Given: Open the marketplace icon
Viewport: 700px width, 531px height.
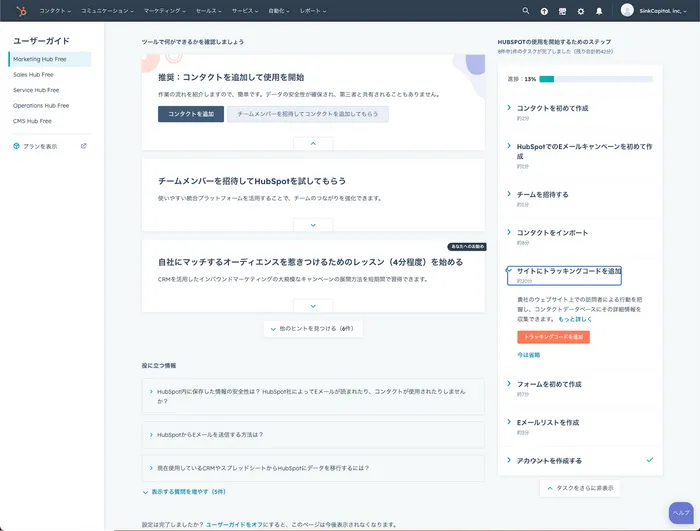Looking at the screenshot, I should point(562,11).
